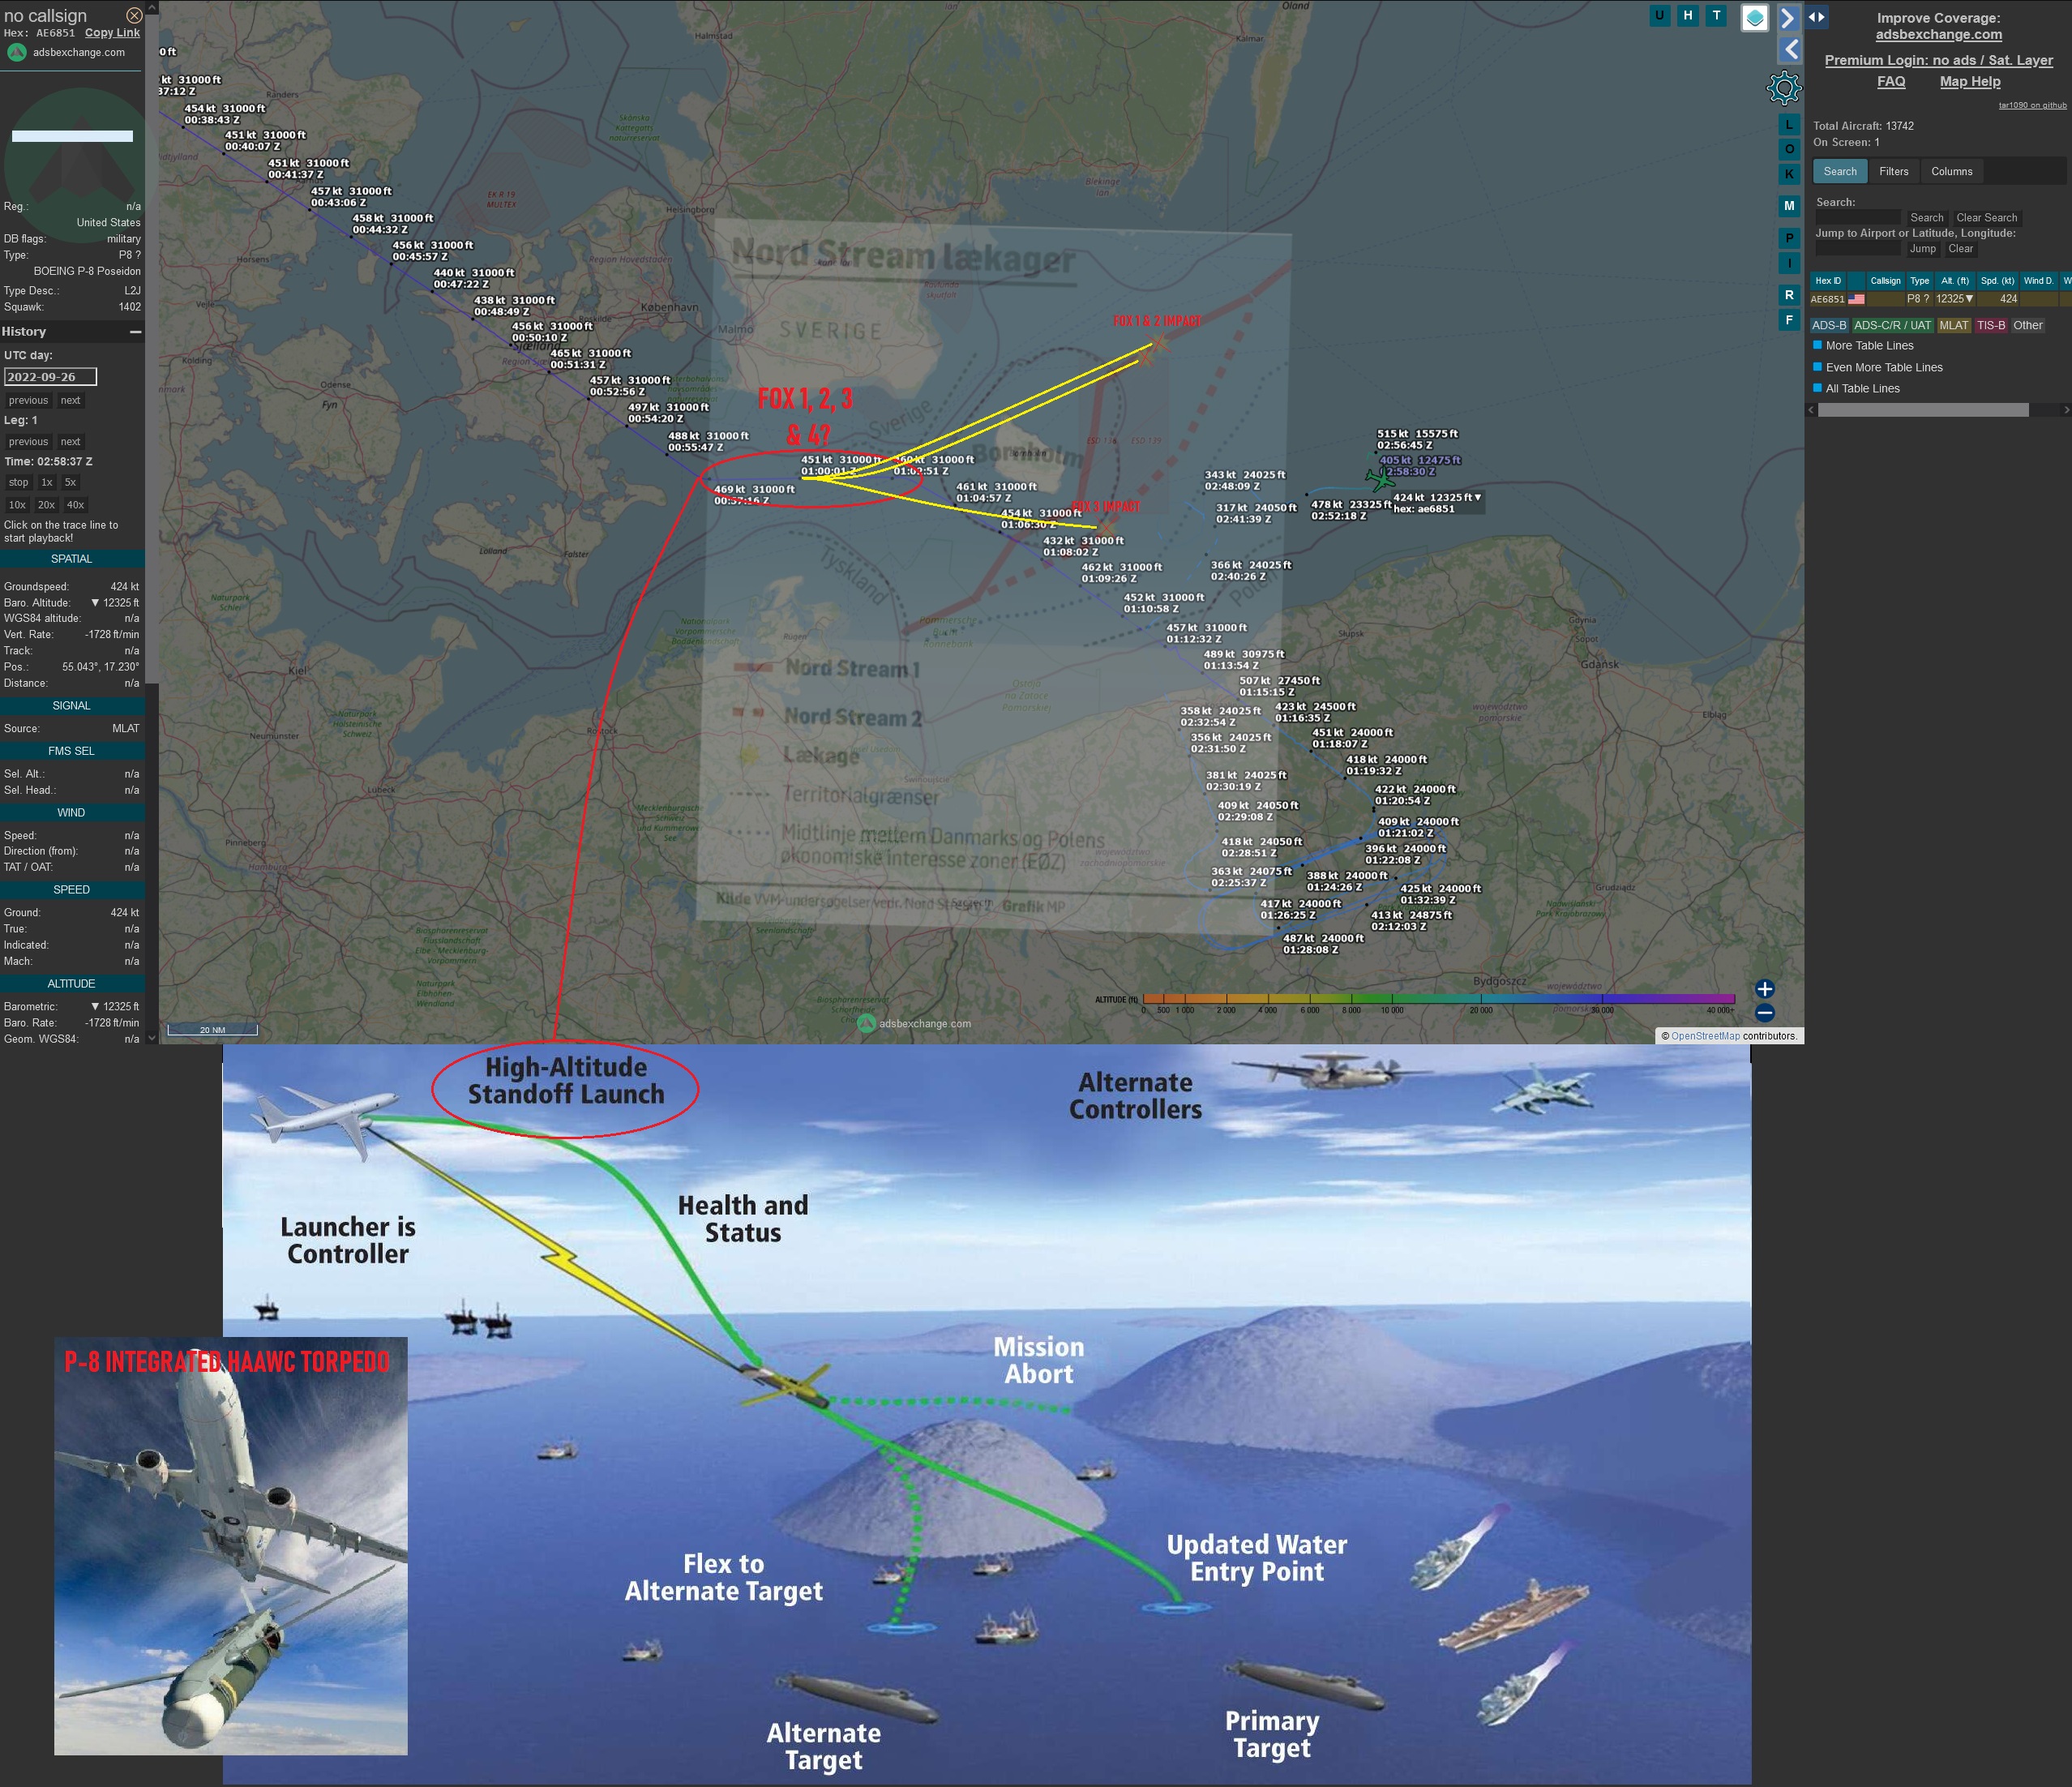The width and height of the screenshot is (2072, 1787).
Task: Switch to the Filters tab
Action: click(x=1894, y=171)
